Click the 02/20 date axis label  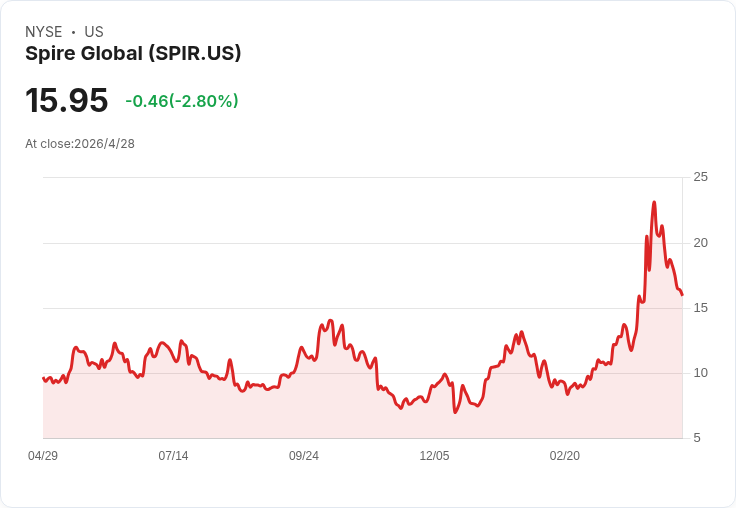[x=565, y=455]
